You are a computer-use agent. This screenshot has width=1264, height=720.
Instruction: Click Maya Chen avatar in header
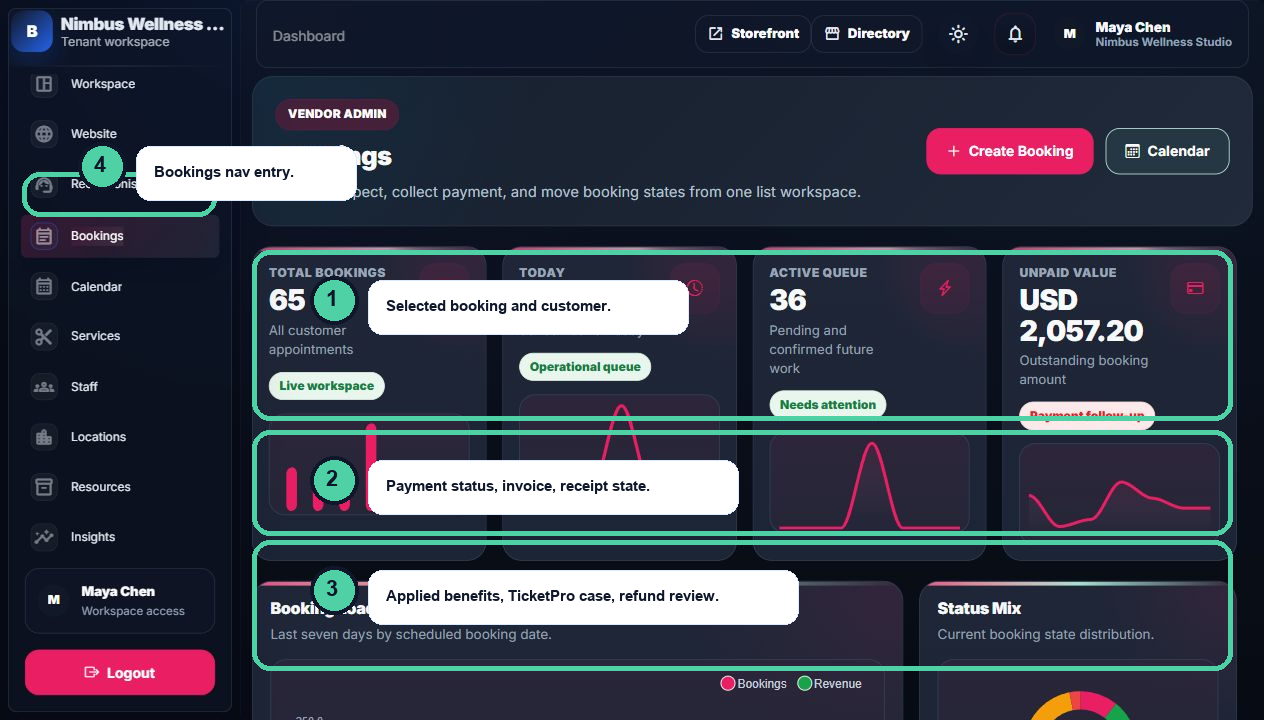(x=1070, y=34)
